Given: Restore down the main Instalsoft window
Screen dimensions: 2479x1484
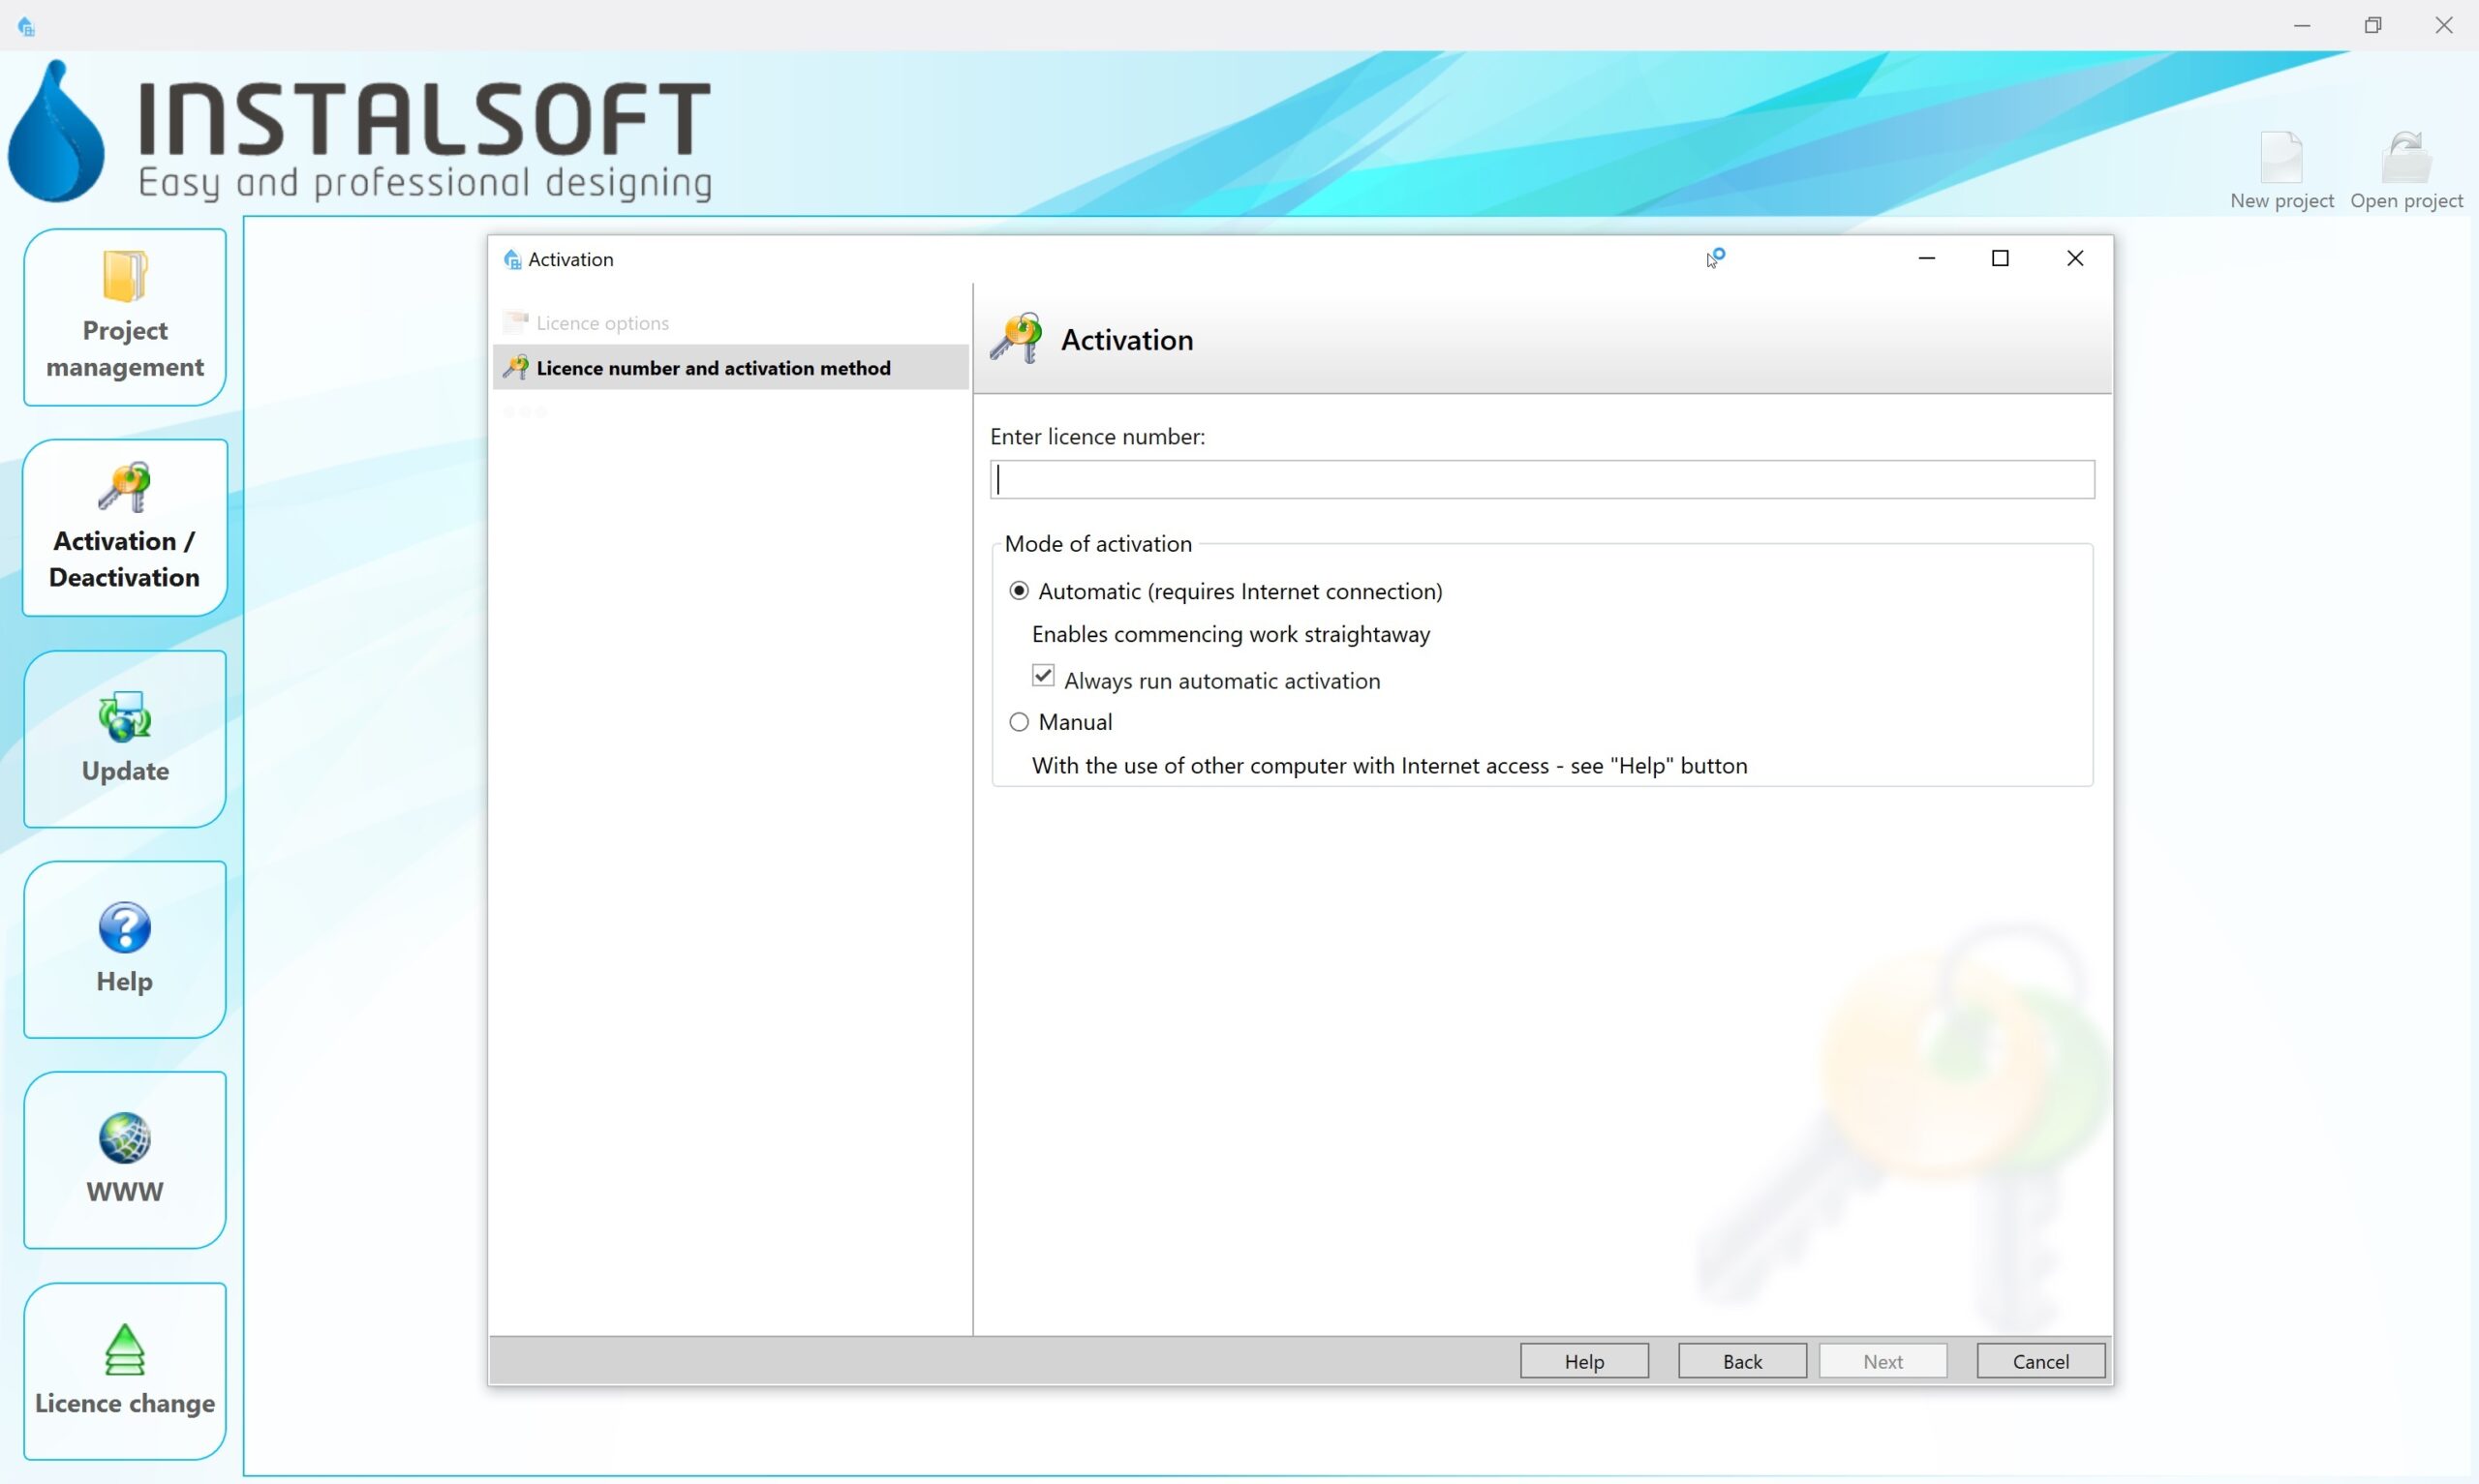Looking at the screenshot, I should 2373,26.
